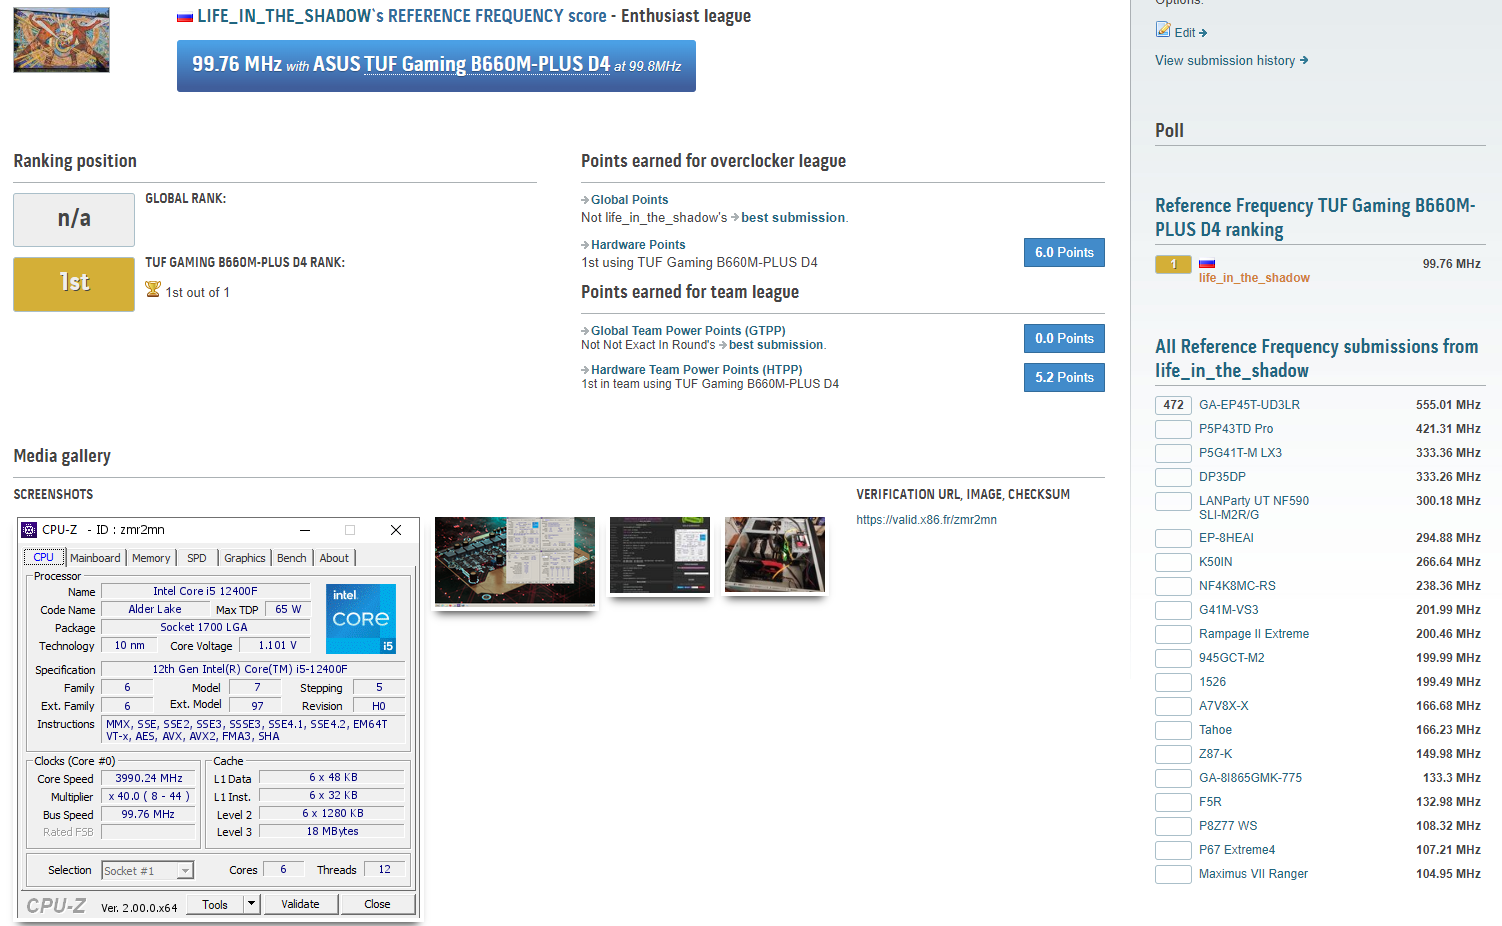Open the Z87-K submission link

[1216, 754]
